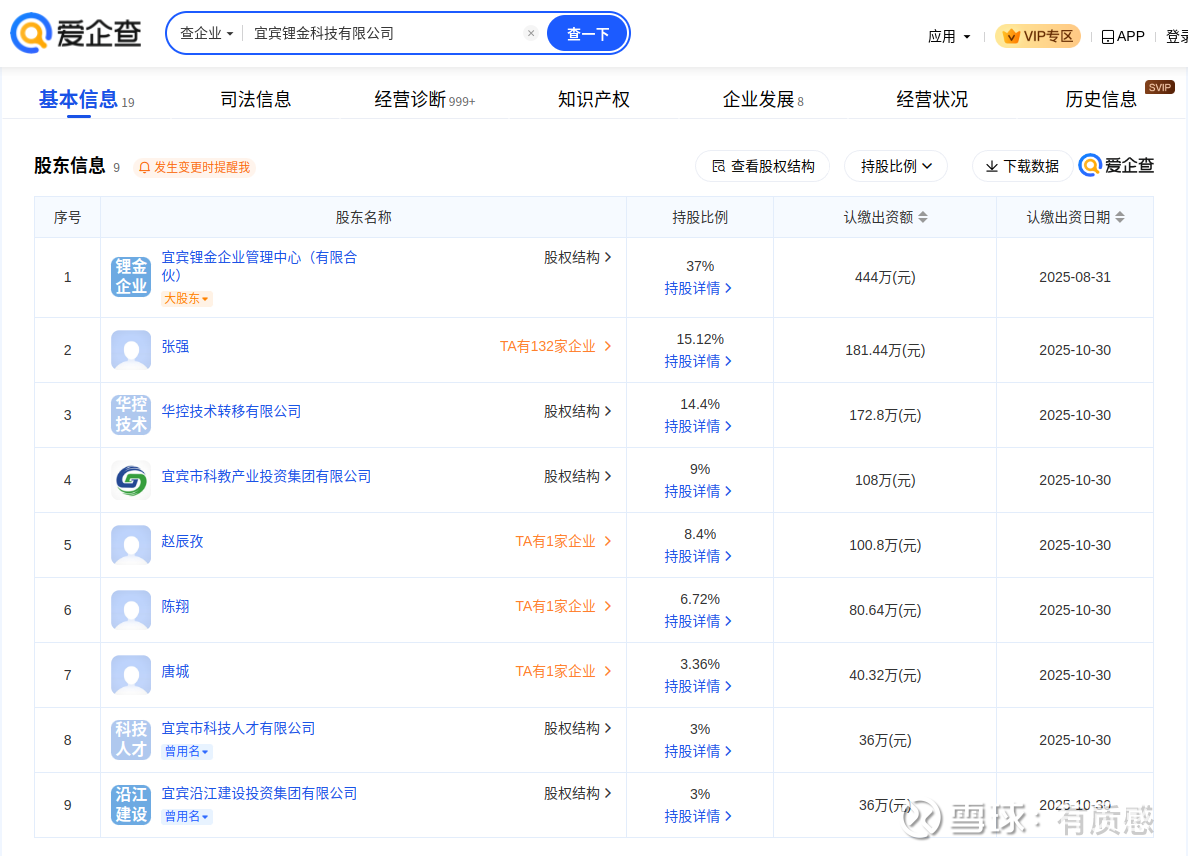The height and width of the screenshot is (856, 1188).
Task: Expand the 持股比例 filter dropdown
Action: point(896,166)
